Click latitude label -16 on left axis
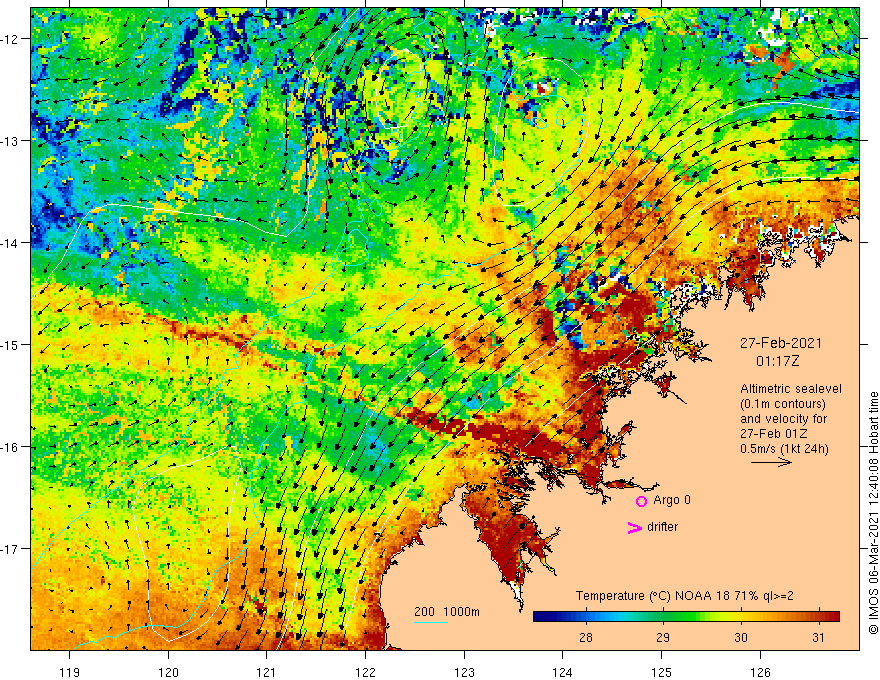Screen dimensions: 880x680 11,447
